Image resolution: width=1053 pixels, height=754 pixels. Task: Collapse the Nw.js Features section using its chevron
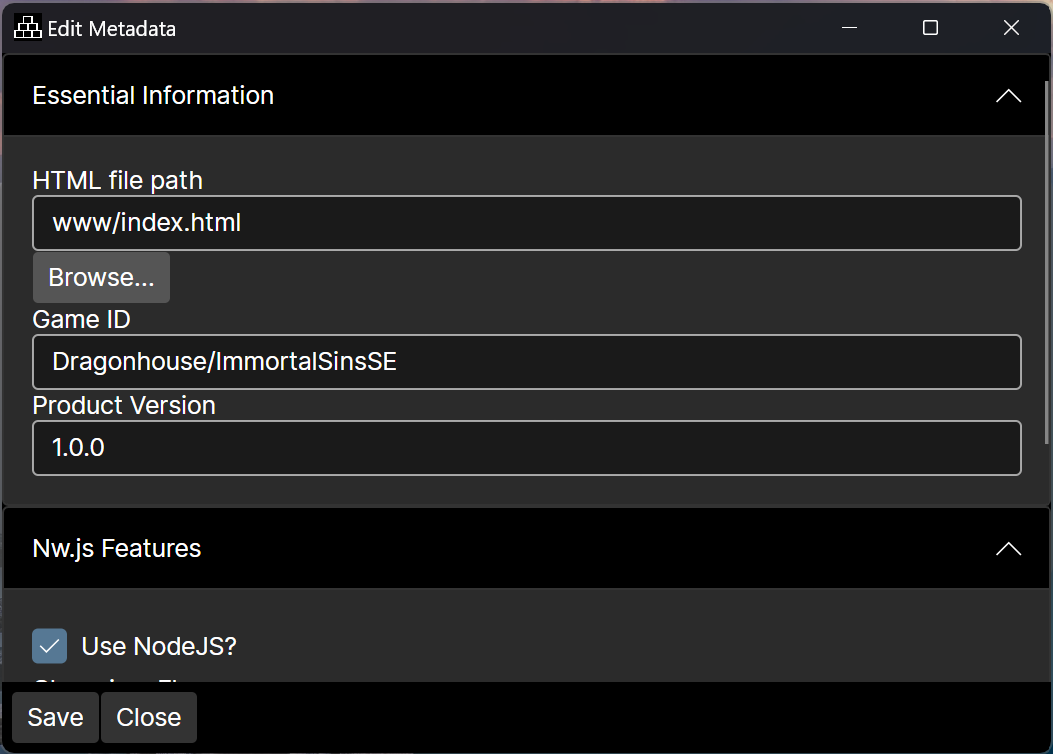(1008, 549)
